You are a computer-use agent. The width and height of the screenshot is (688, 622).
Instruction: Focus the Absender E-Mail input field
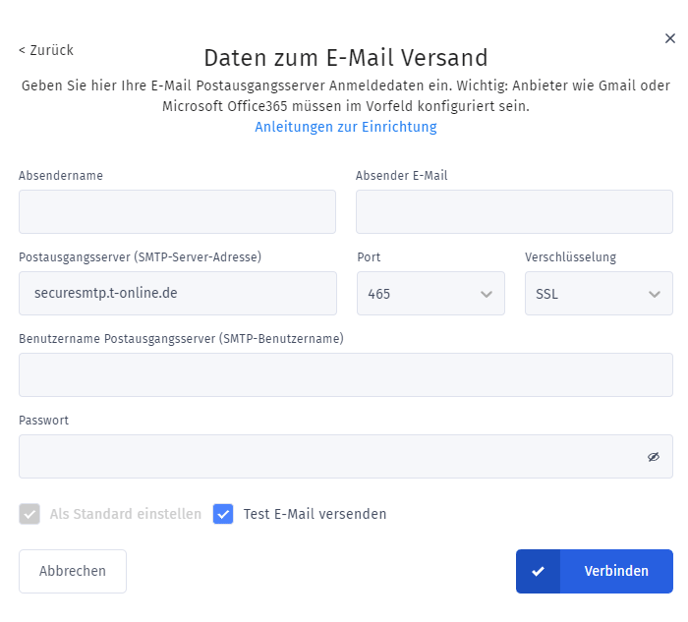point(514,212)
